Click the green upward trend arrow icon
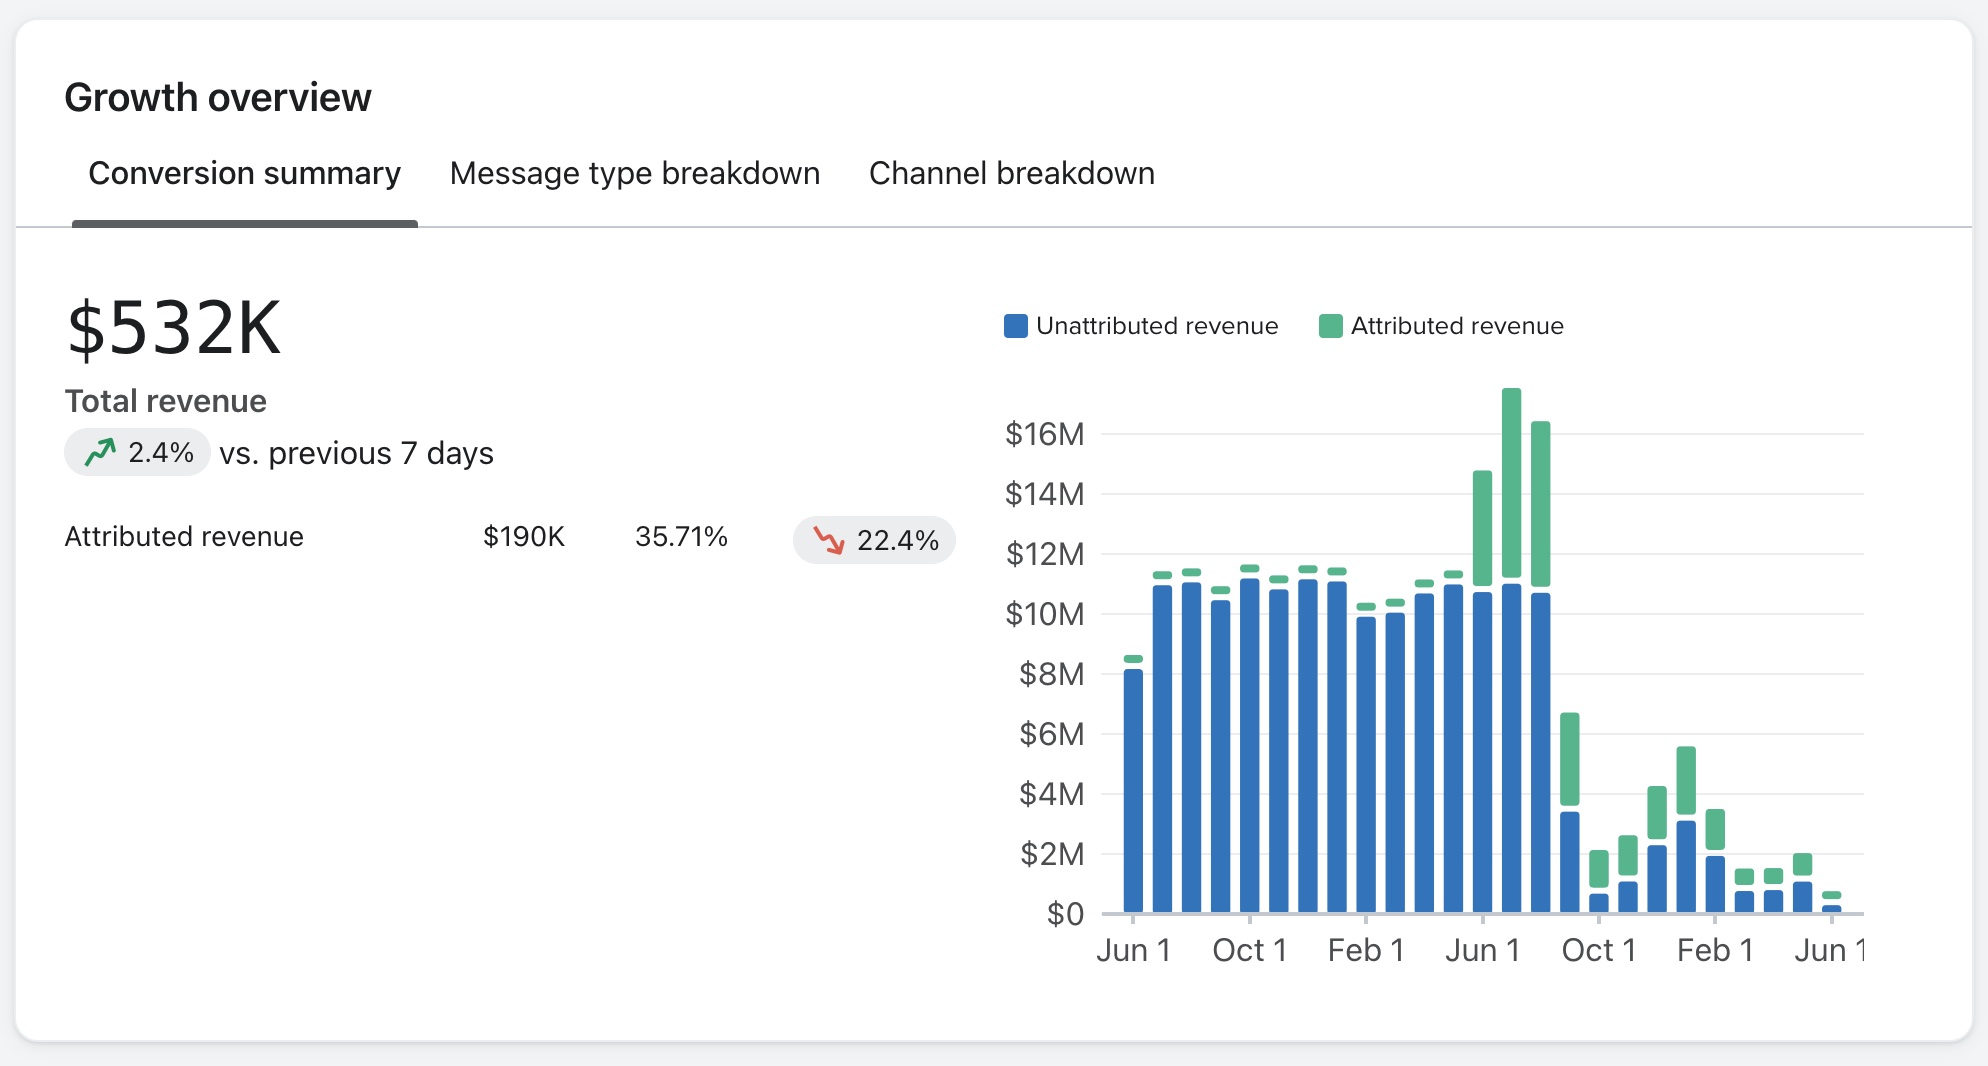 tap(100, 453)
